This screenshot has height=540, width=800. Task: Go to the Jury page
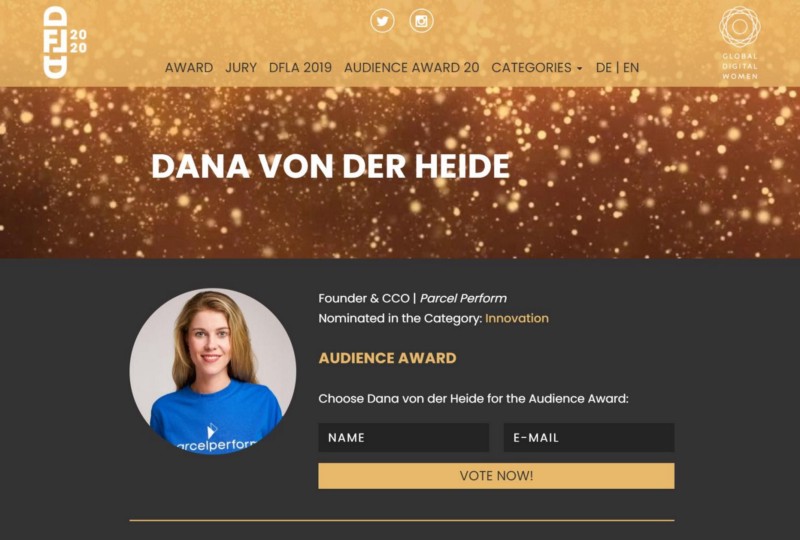[x=241, y=67]
